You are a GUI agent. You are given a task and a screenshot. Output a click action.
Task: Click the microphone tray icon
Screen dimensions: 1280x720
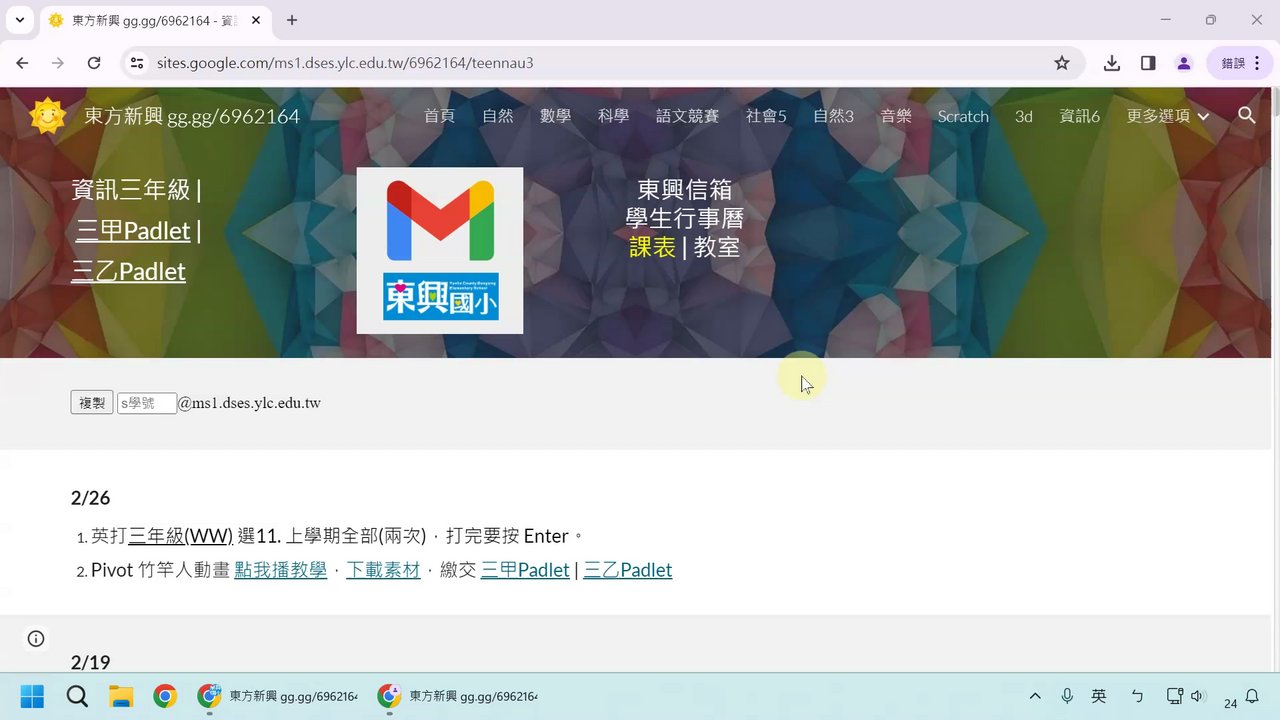coord(1067,696)
